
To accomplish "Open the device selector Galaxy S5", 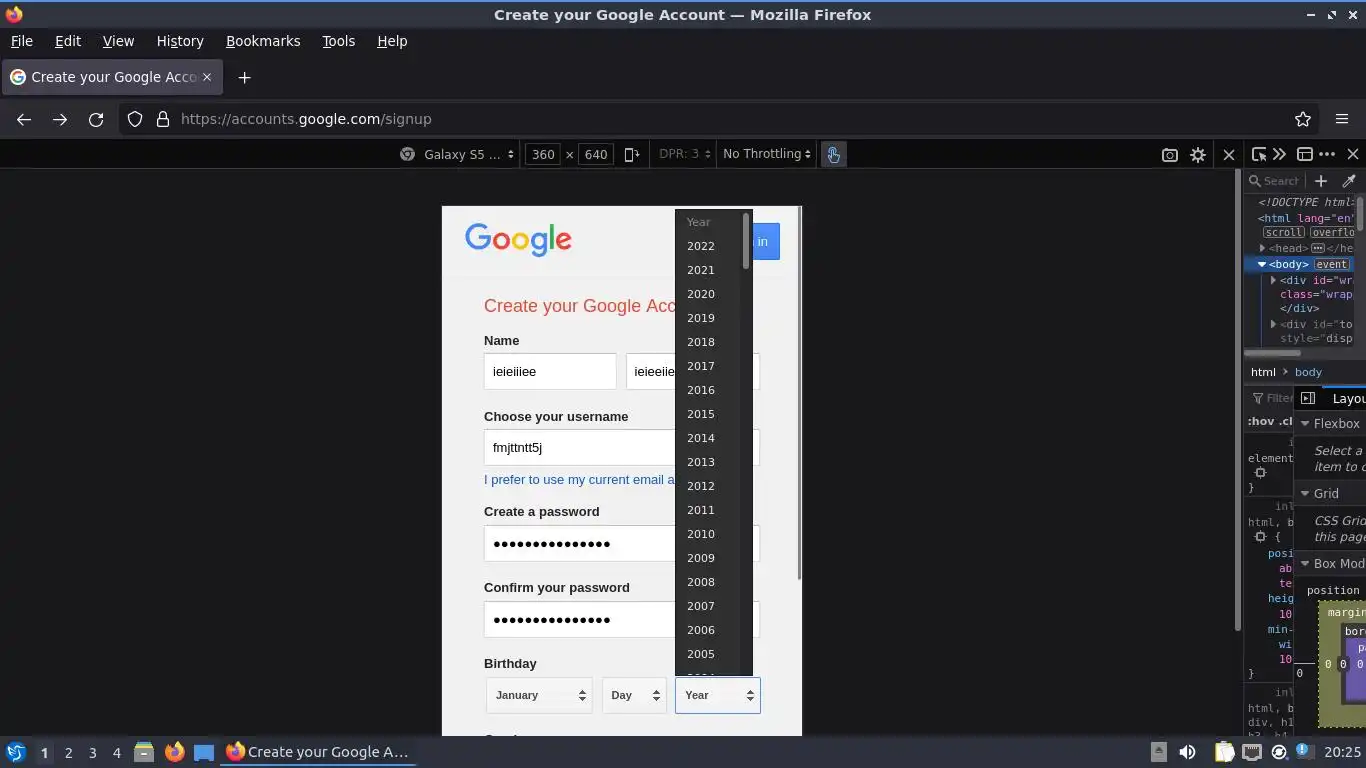I will coord(467,154).
